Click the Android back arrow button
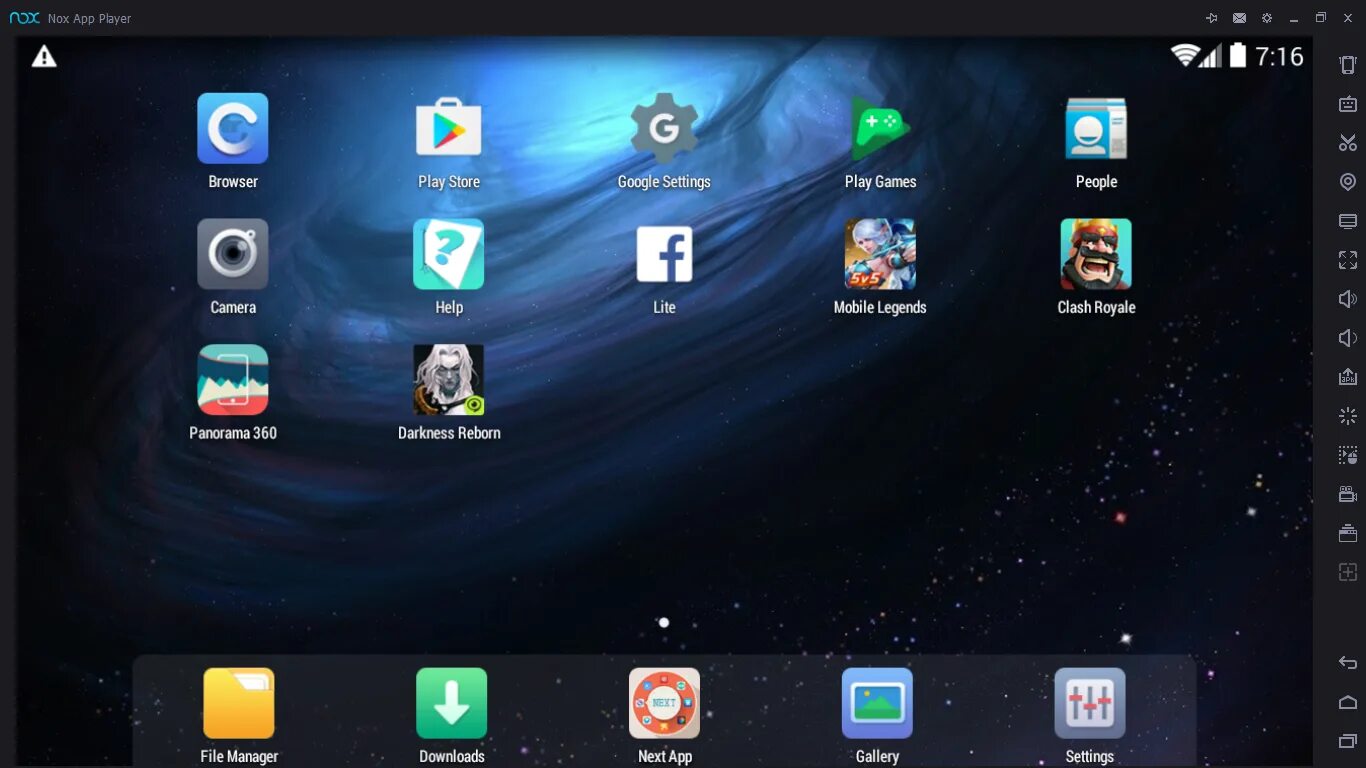The width and height of the screenshot is (1366, 768). pyautogui.click(x=1348, y=663)
